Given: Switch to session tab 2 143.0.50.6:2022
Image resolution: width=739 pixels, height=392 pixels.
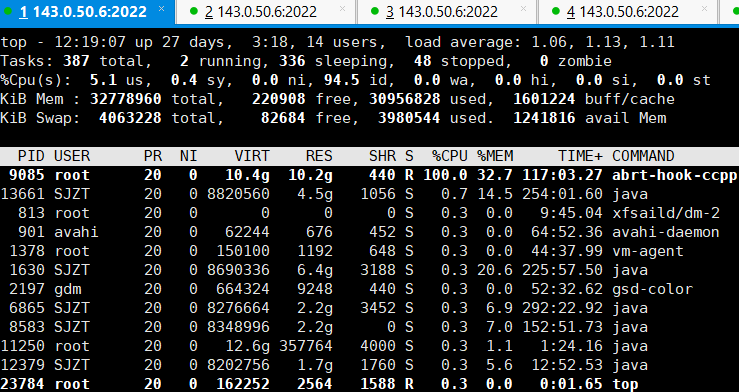Looking at the screenshot, I should tap(266, 12).
